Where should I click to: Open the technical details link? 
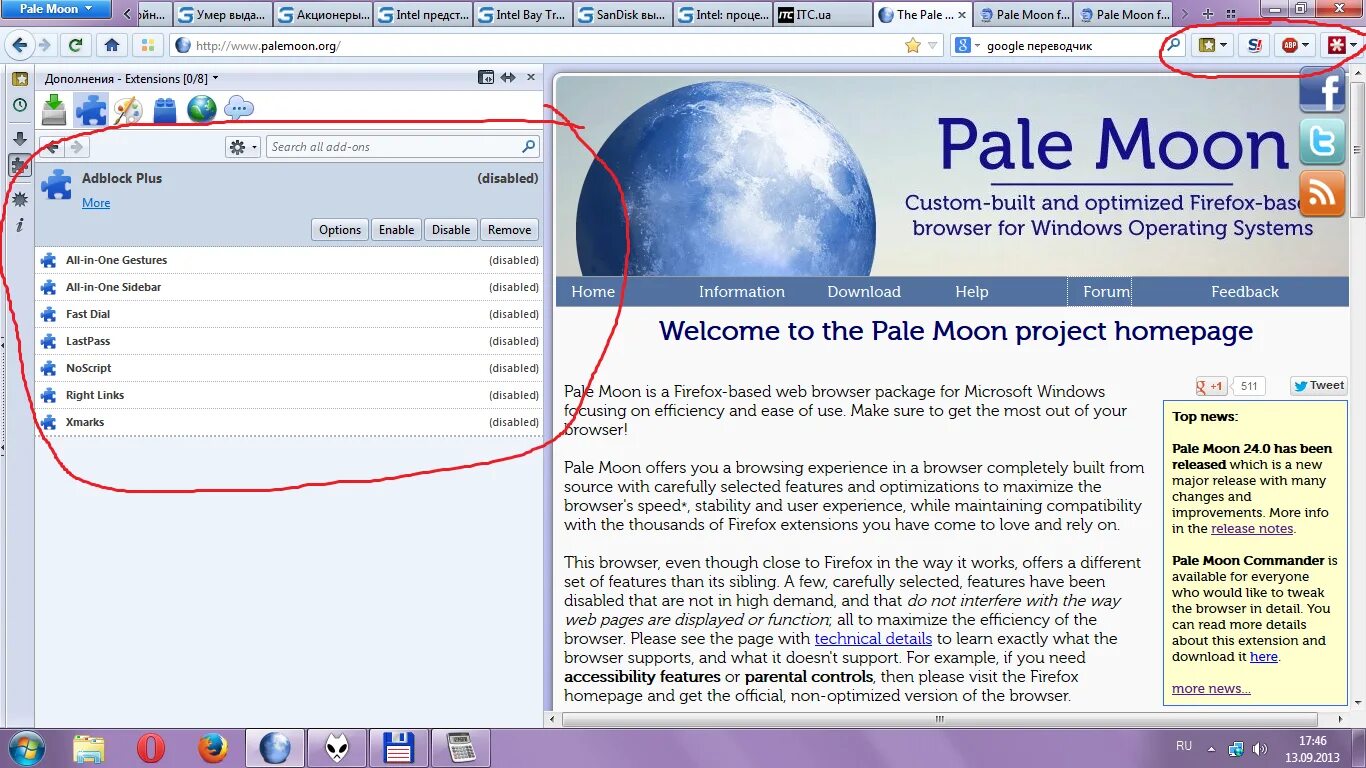tap(873, 639)
